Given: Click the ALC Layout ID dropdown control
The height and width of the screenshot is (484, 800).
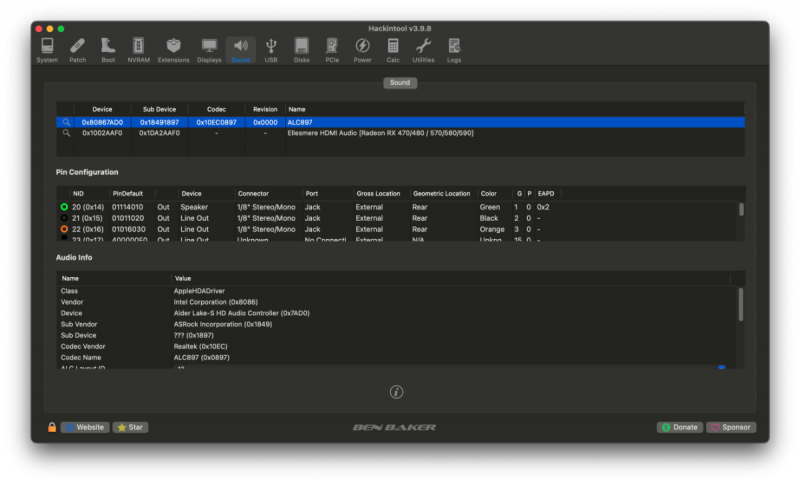Looking at the screenshot, I should point(721,368).
